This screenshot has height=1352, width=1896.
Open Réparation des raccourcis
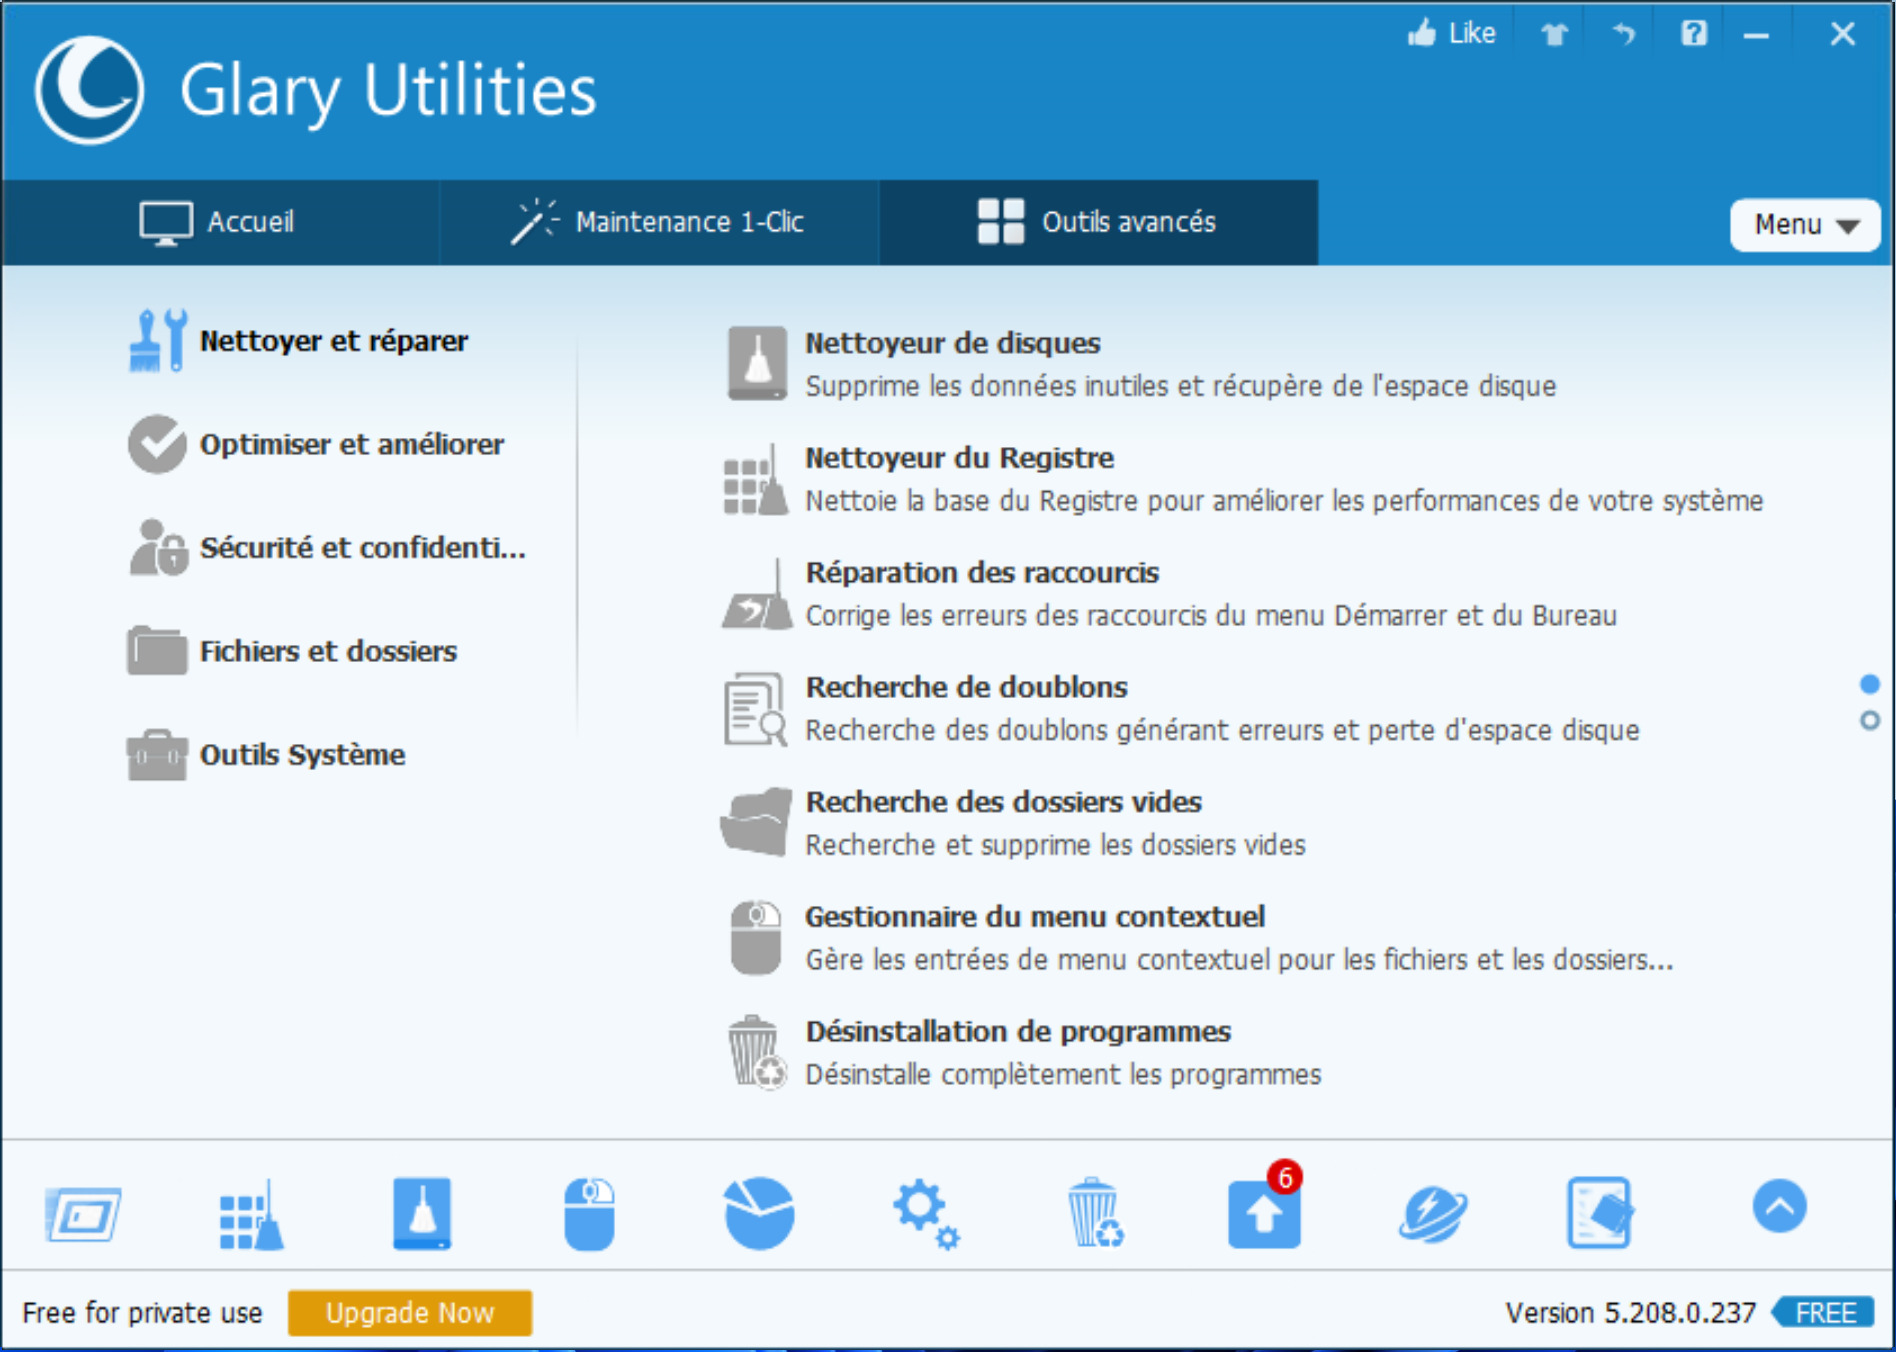coord(1169,594)
